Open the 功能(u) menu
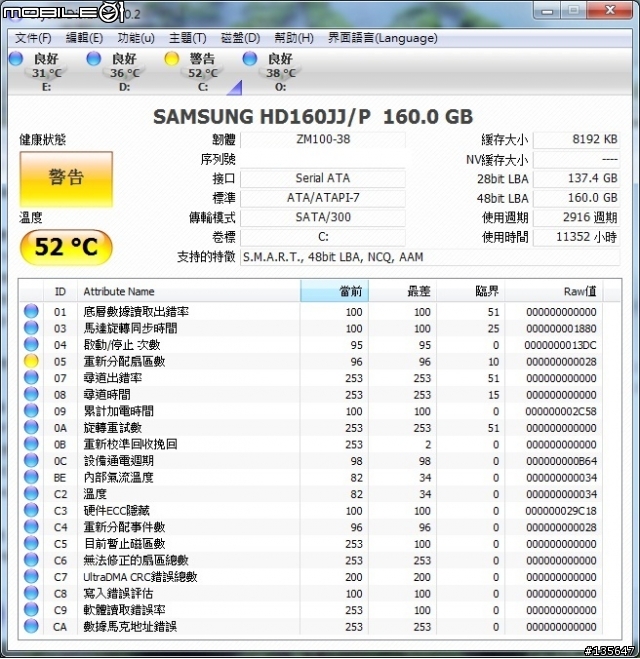This screenshot has height=659, width=640. [136, 38]
